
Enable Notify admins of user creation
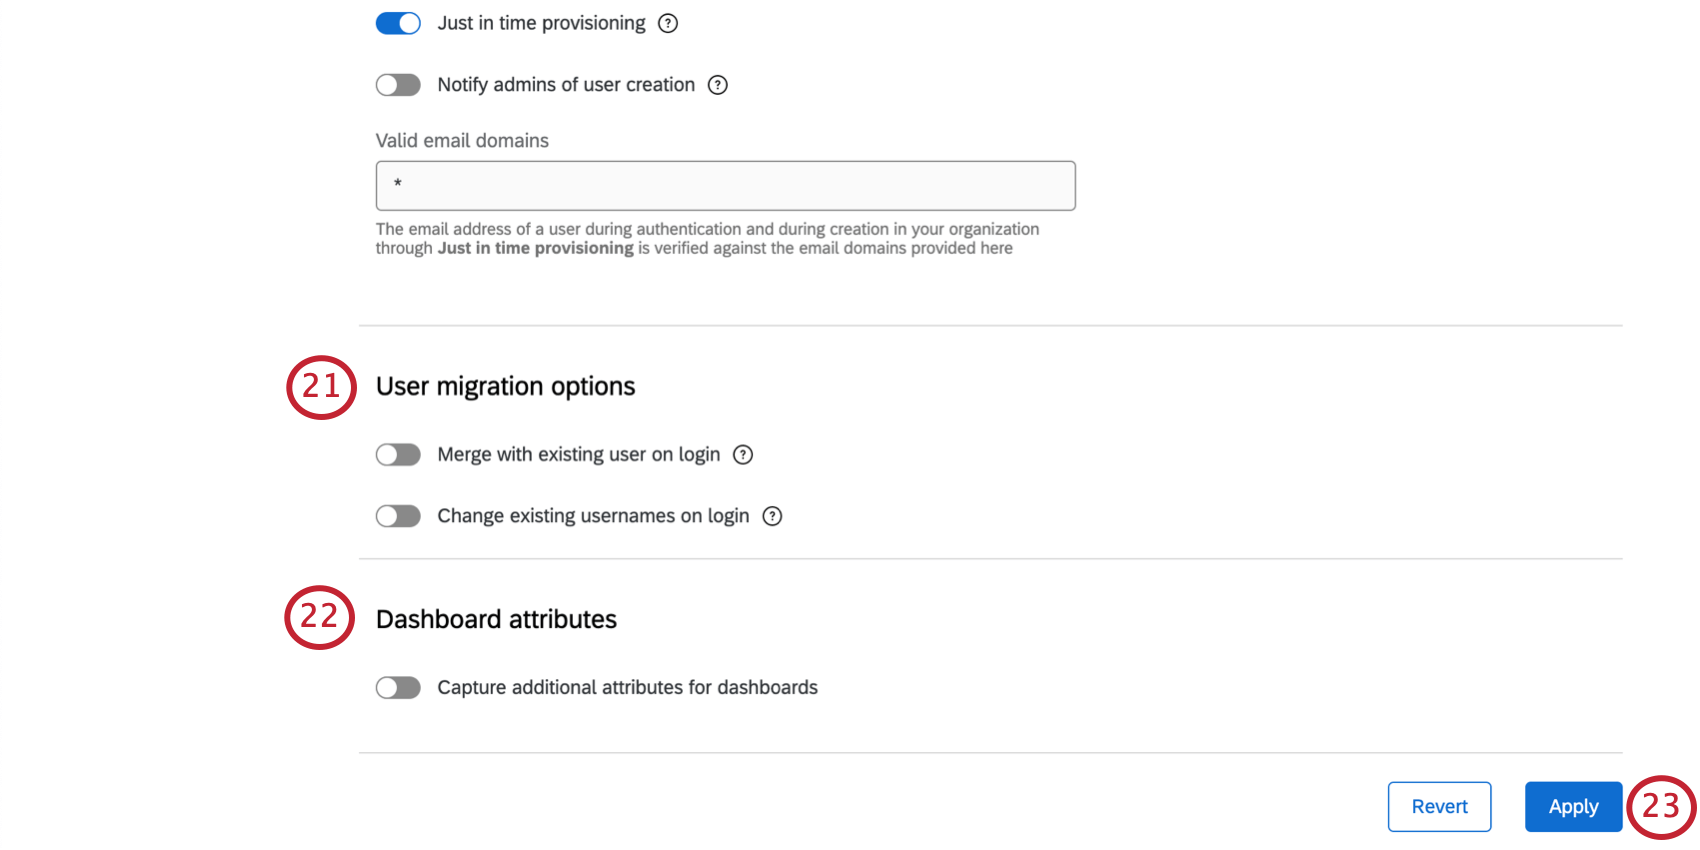point(398,85)
